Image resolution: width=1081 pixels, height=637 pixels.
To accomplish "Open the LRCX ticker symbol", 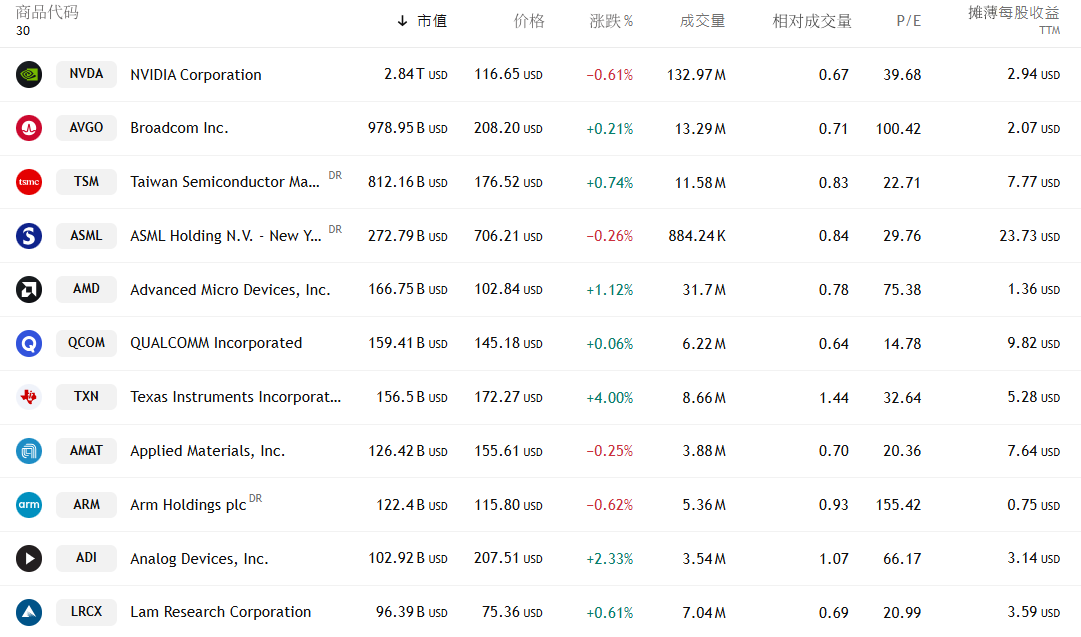I will pos(86,611).
